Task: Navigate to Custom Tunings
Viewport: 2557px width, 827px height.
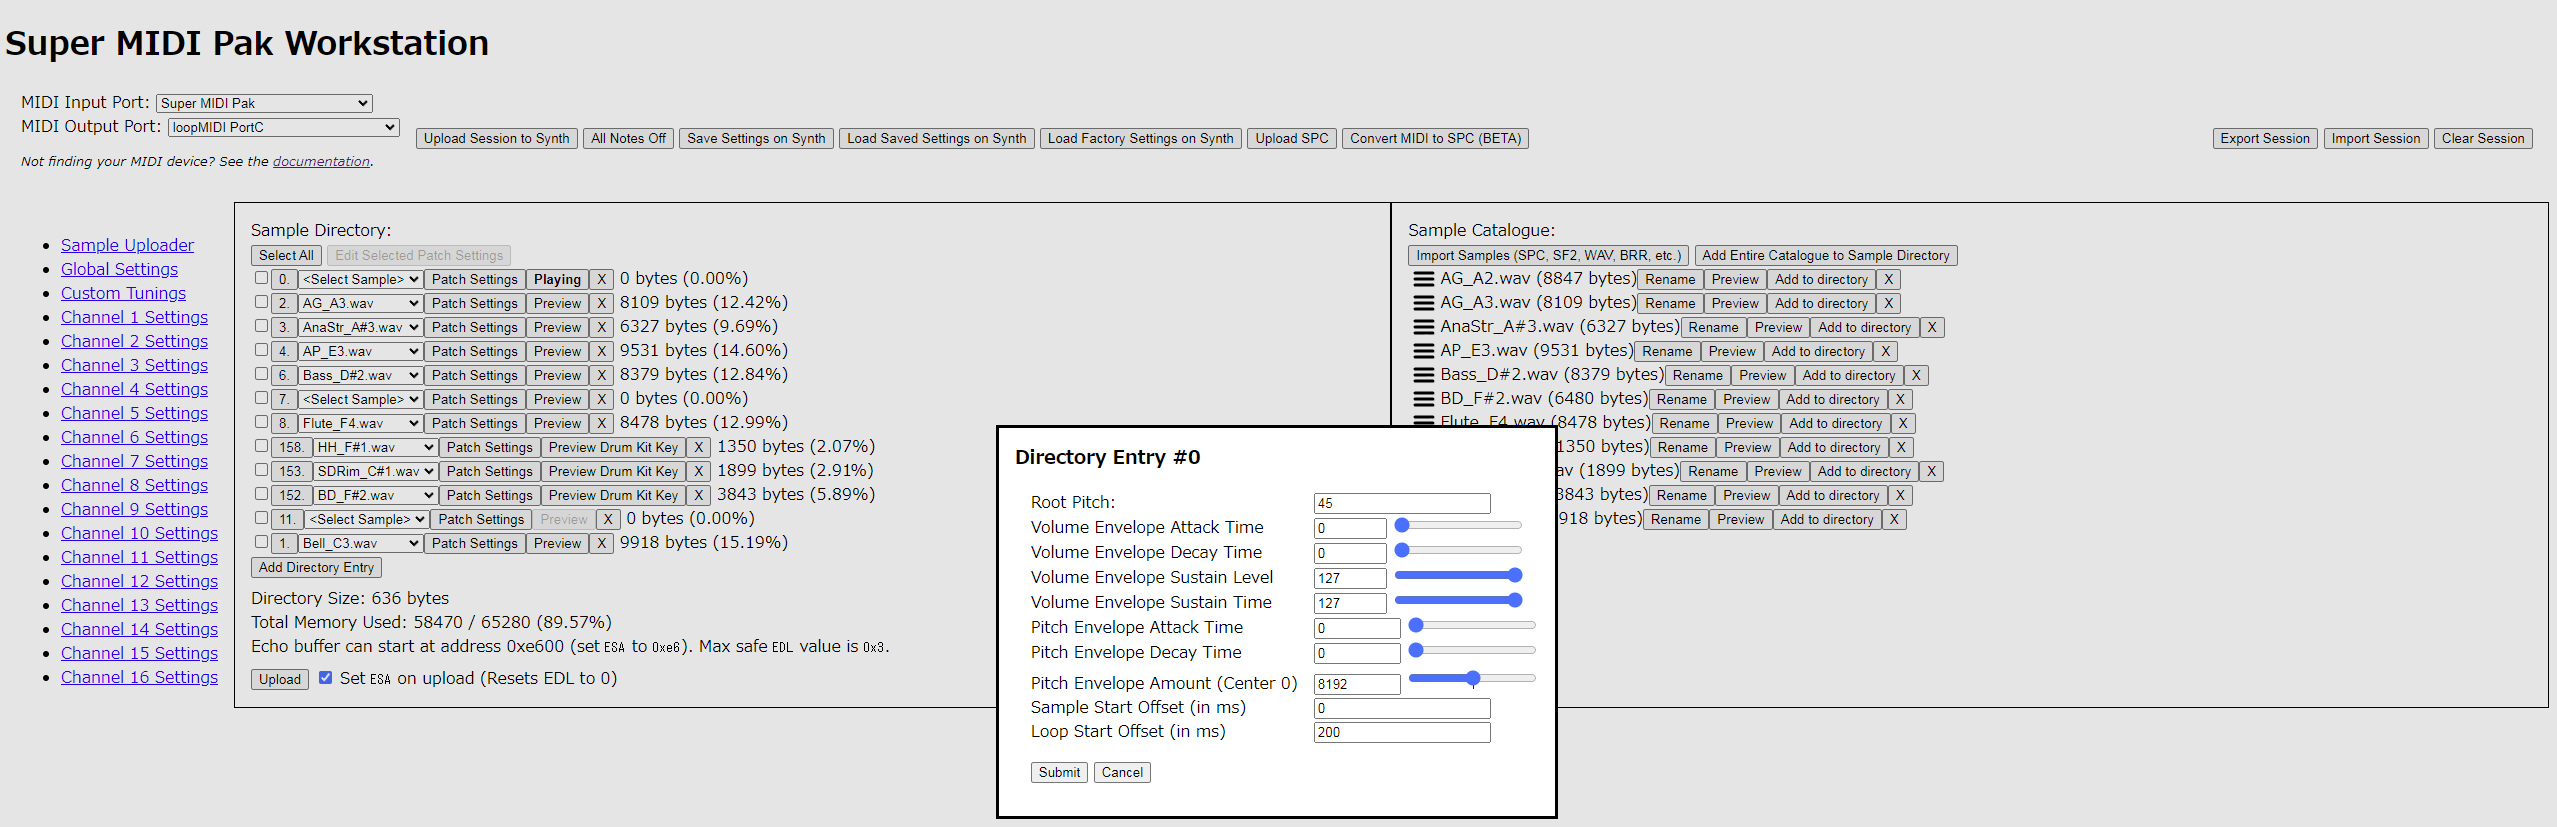Action: [x=123, y=293]
